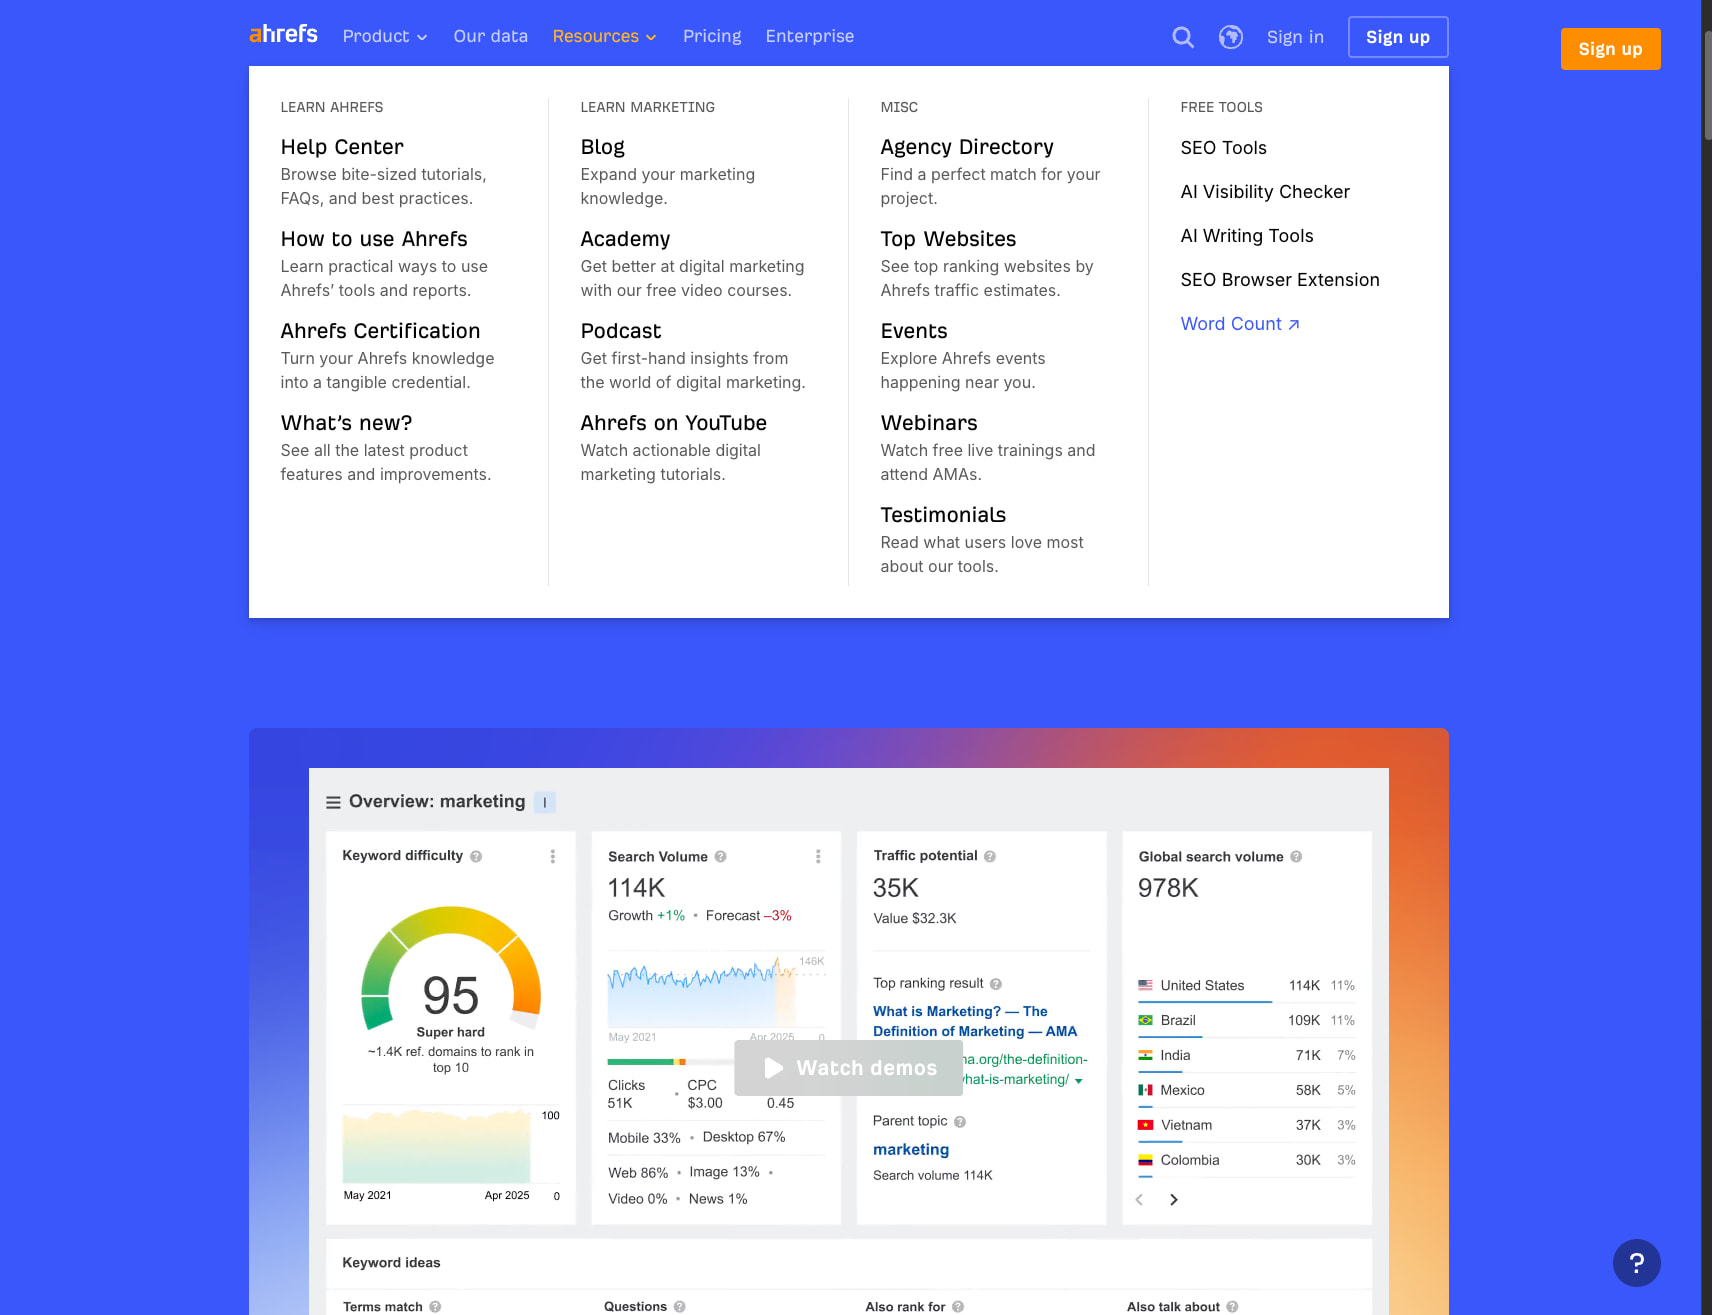Select How to use Ahrefs
Viewport: 1712px width, 1315px height.
point(374,239)
